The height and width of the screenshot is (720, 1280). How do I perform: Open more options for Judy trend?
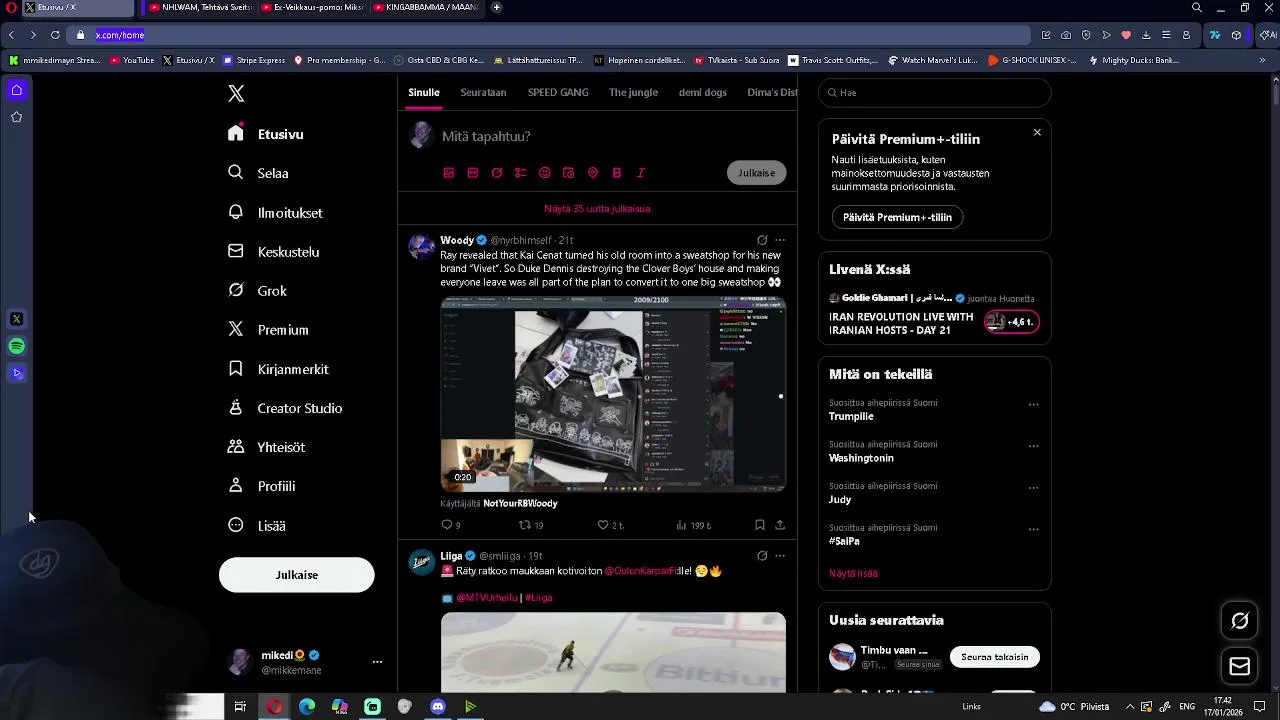coord(1034,488)
